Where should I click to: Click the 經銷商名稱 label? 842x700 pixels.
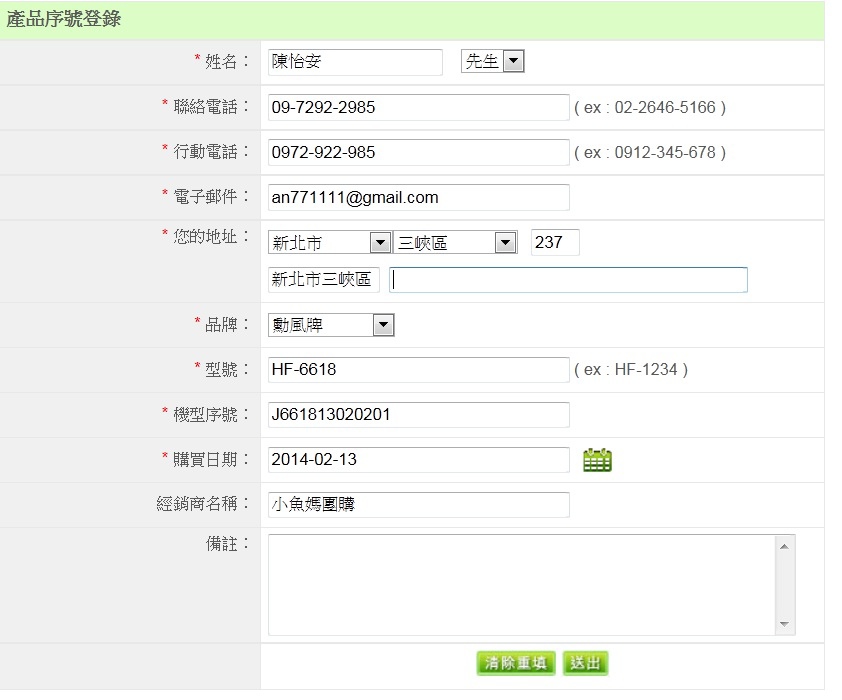[x=197, y=504]
